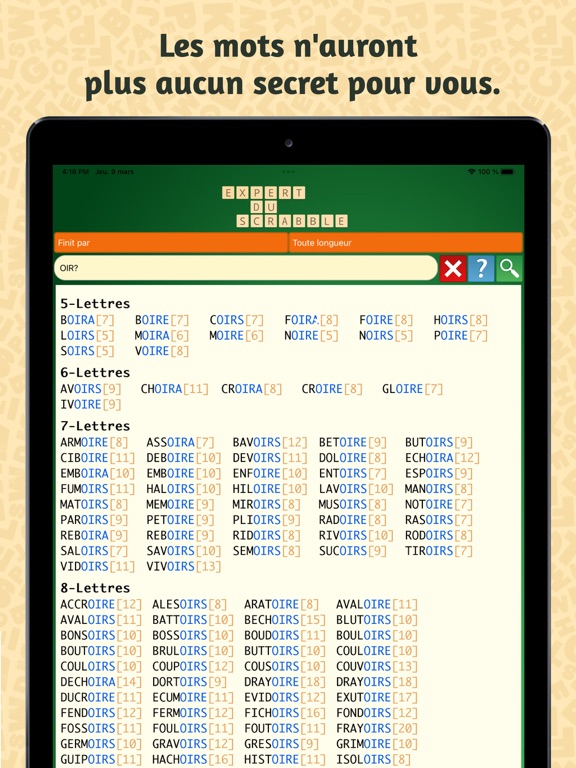The height and width of the screenshot is (768, 576).
Task: Select the word SAVOIRS[10]
Action: 184,551
